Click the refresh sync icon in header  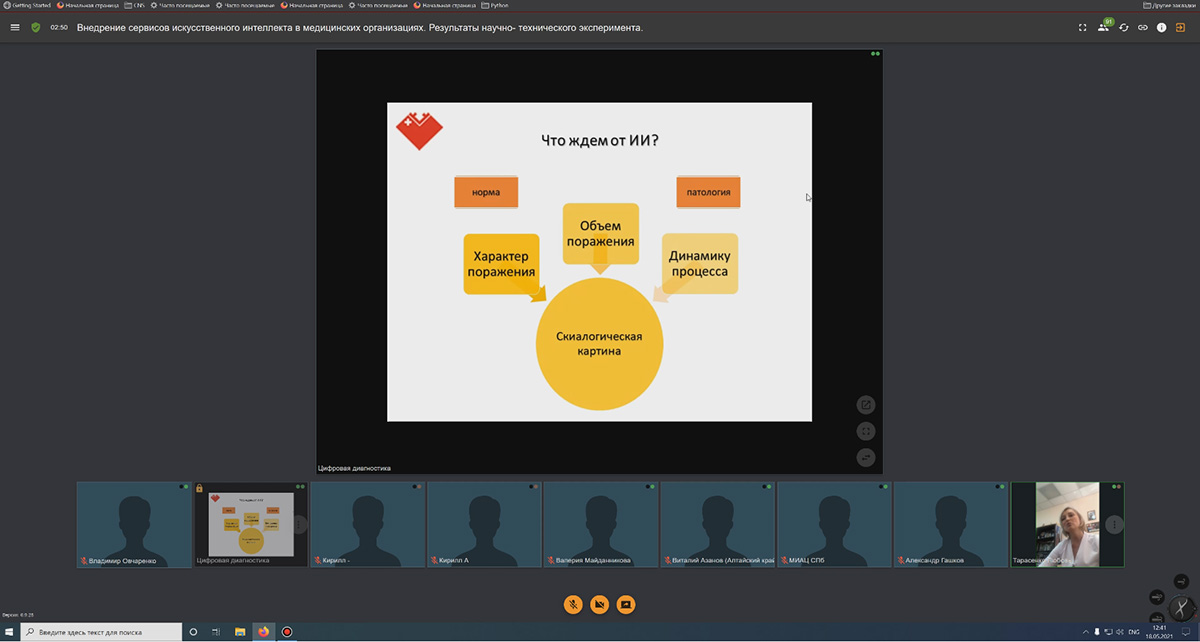[1124, 28]
